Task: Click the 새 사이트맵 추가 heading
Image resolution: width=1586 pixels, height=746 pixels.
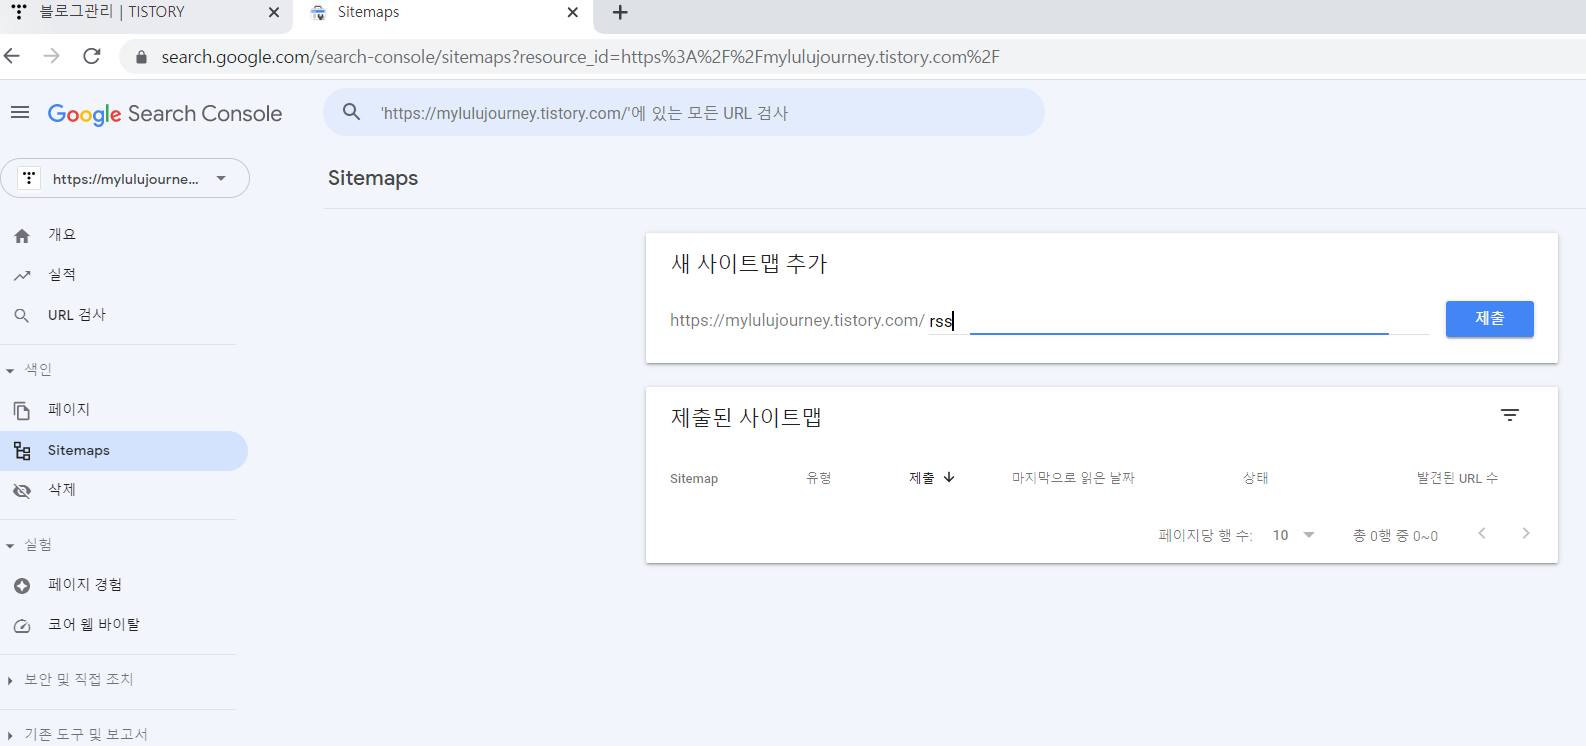Action: click(749, 264)
